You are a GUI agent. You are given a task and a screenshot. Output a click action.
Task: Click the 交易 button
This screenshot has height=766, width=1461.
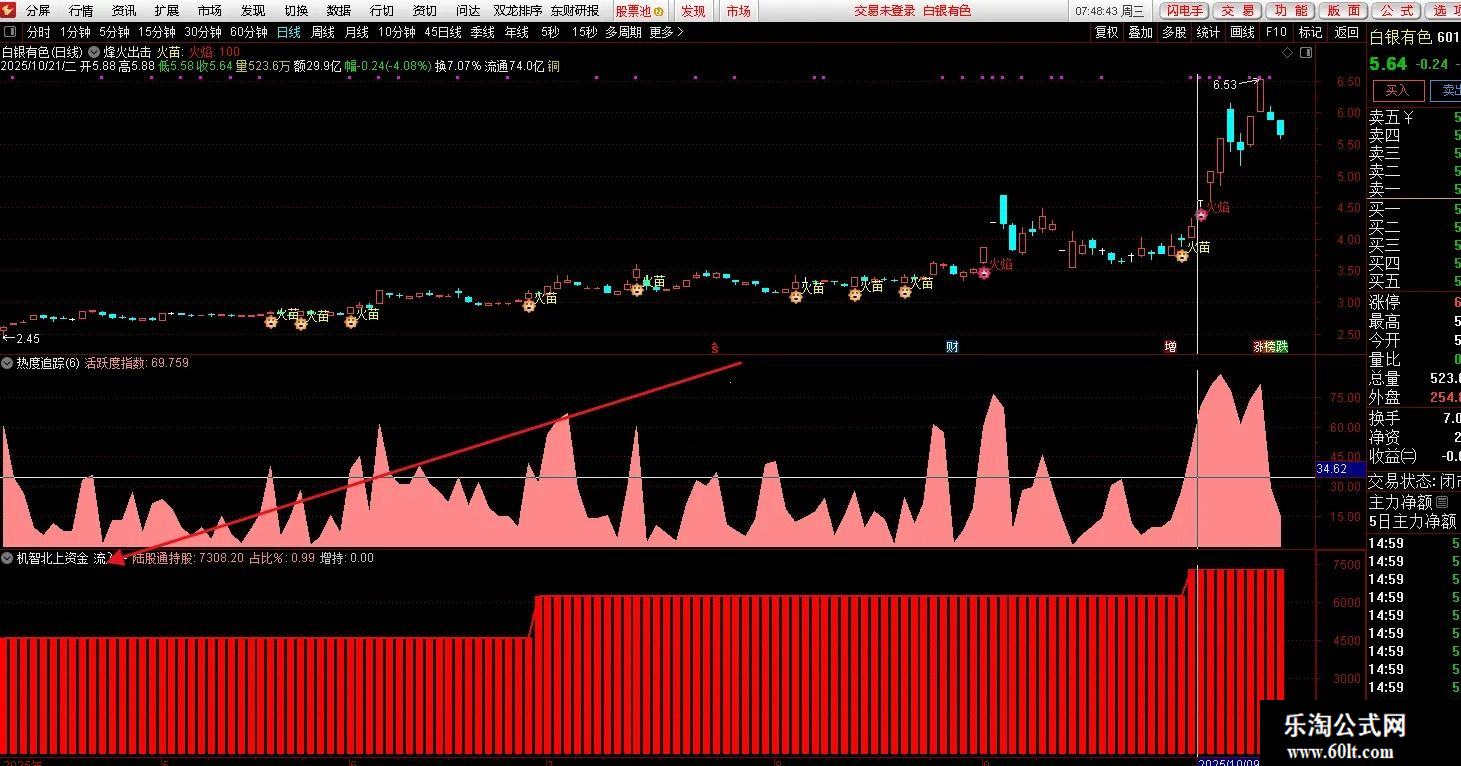[1237, 11]
